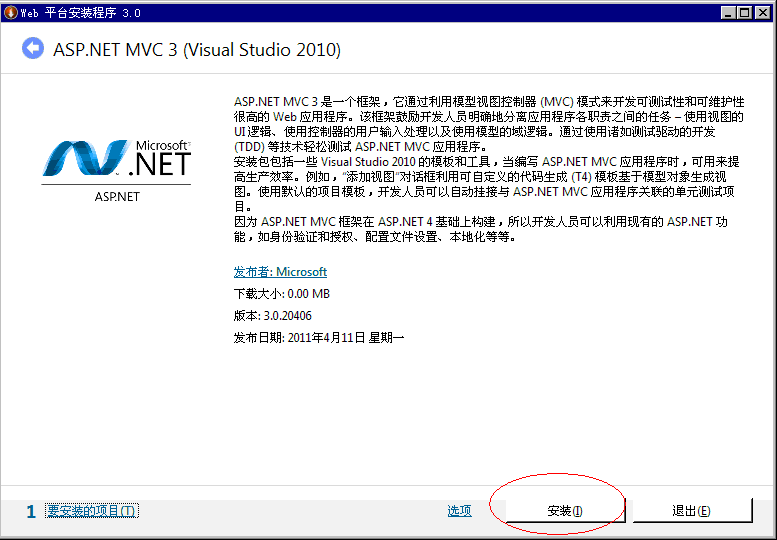Click the blue back arrow icon
777x540 pixels.
click(33, 49)
